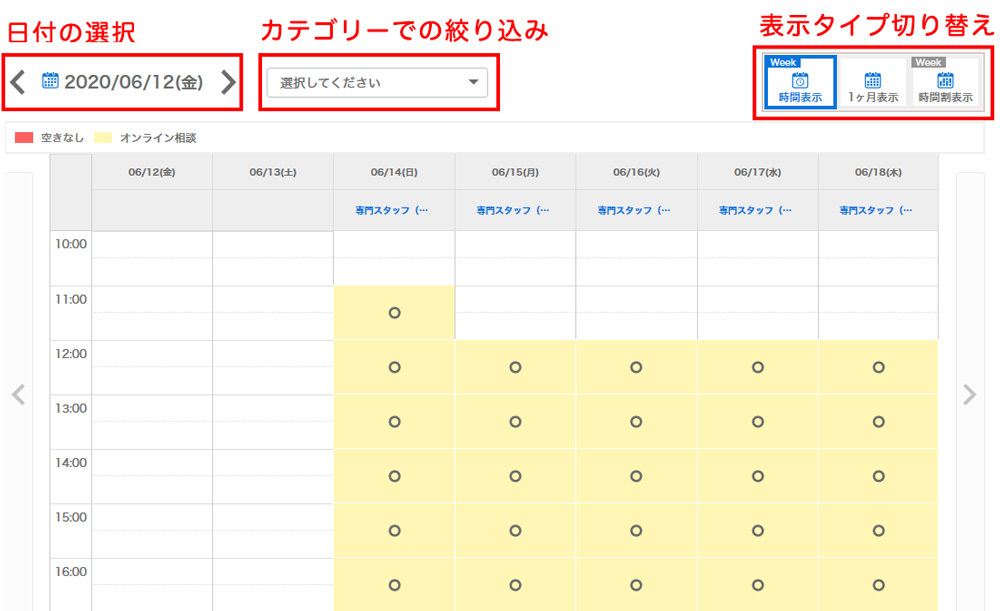The height and width of the screenshot is (611, 1000).
Task: Open the 選択してください category dropdown
Action: click(377, 83)
